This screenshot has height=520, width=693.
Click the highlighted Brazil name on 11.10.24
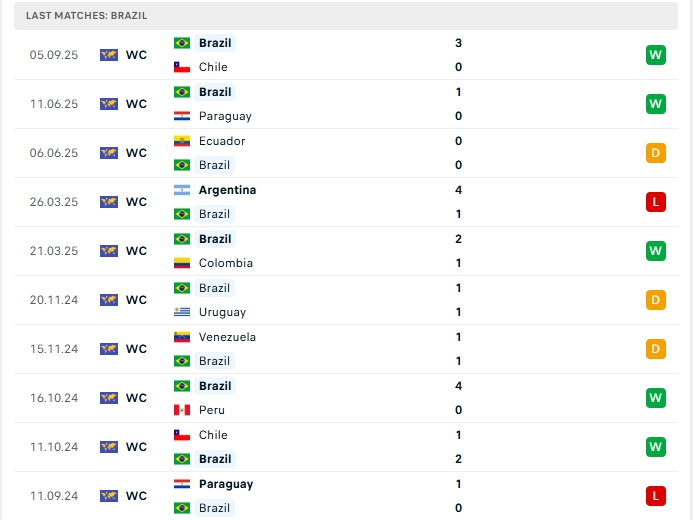(x=215, y=459)
